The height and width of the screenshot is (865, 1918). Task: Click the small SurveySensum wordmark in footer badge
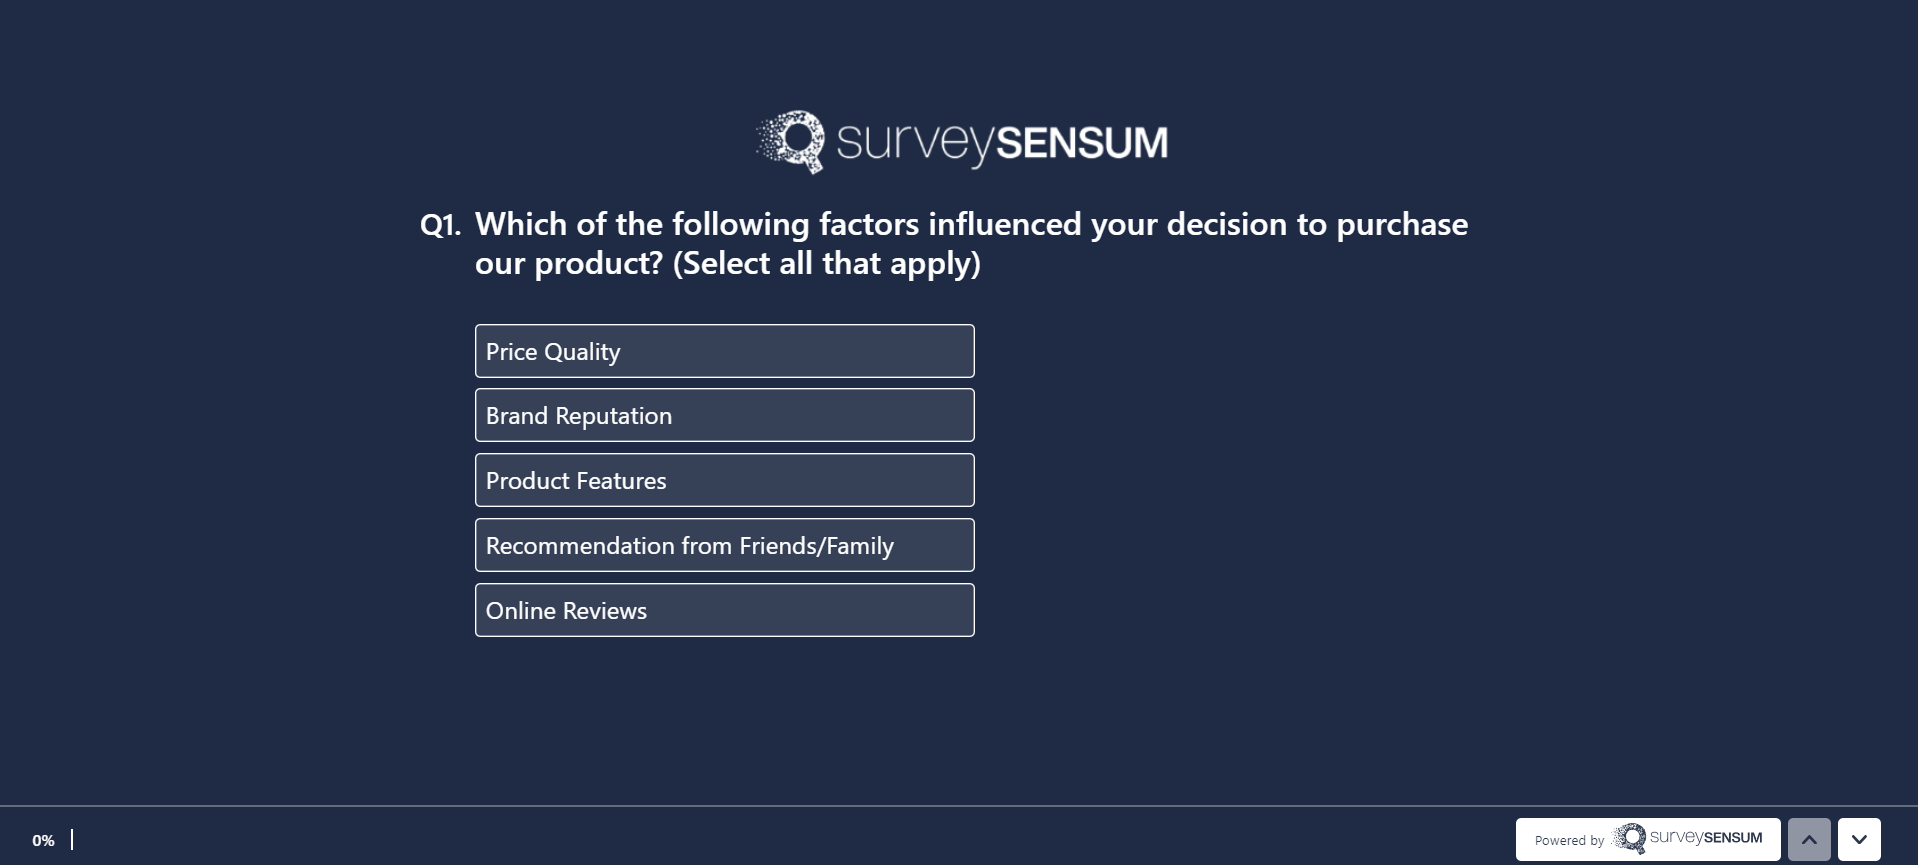coord(1706,837)
